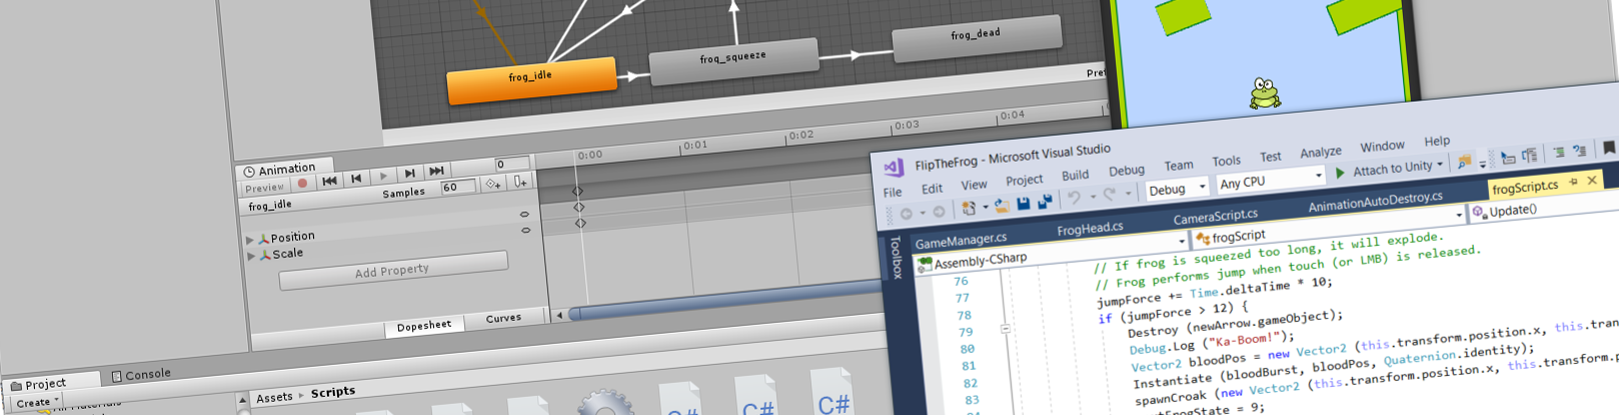This screenshot has width=1619, height=415.
Task: Open the Edit menu in Visual Studio
Action: [x=932, y=188]
